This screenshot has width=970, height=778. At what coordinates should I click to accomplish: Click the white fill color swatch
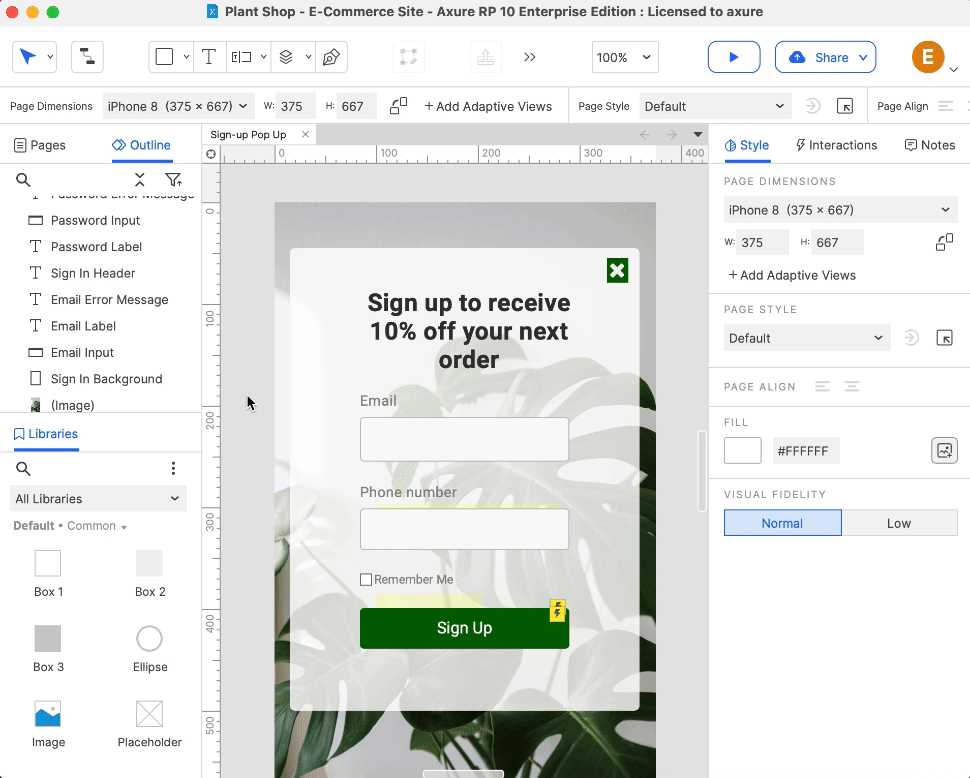(743, 451)
